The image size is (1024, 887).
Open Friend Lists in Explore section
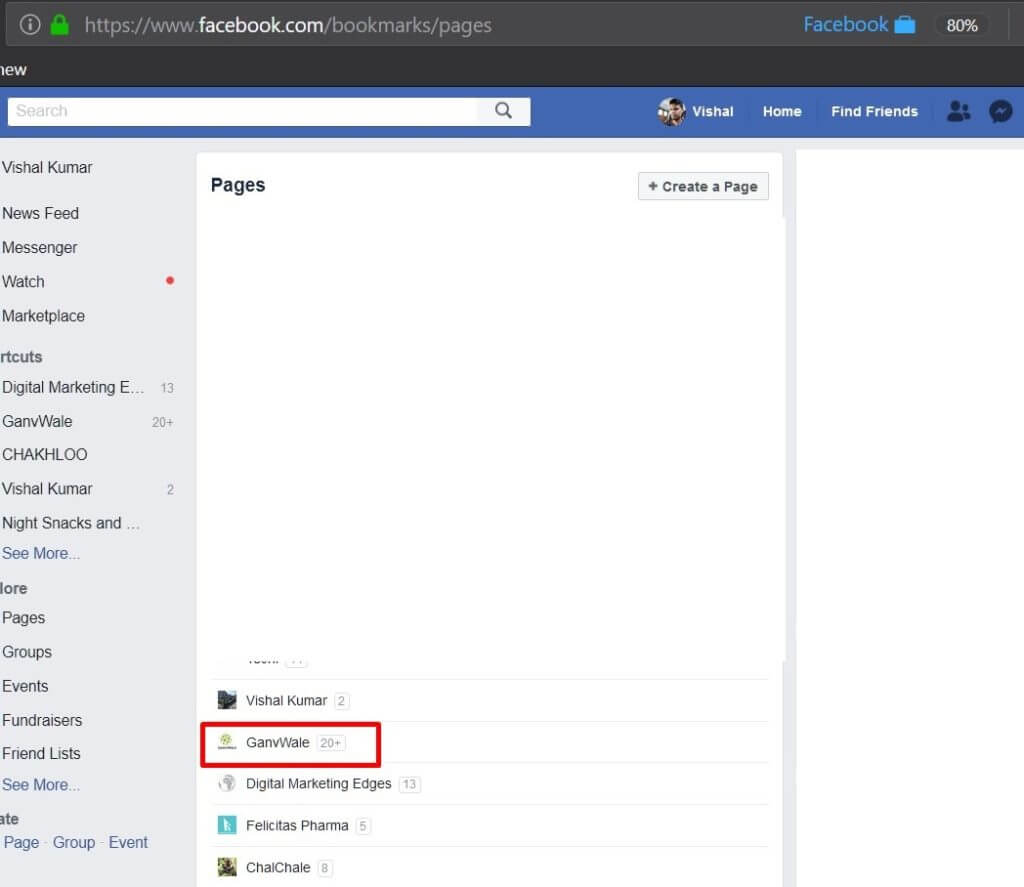coord(41,754)
